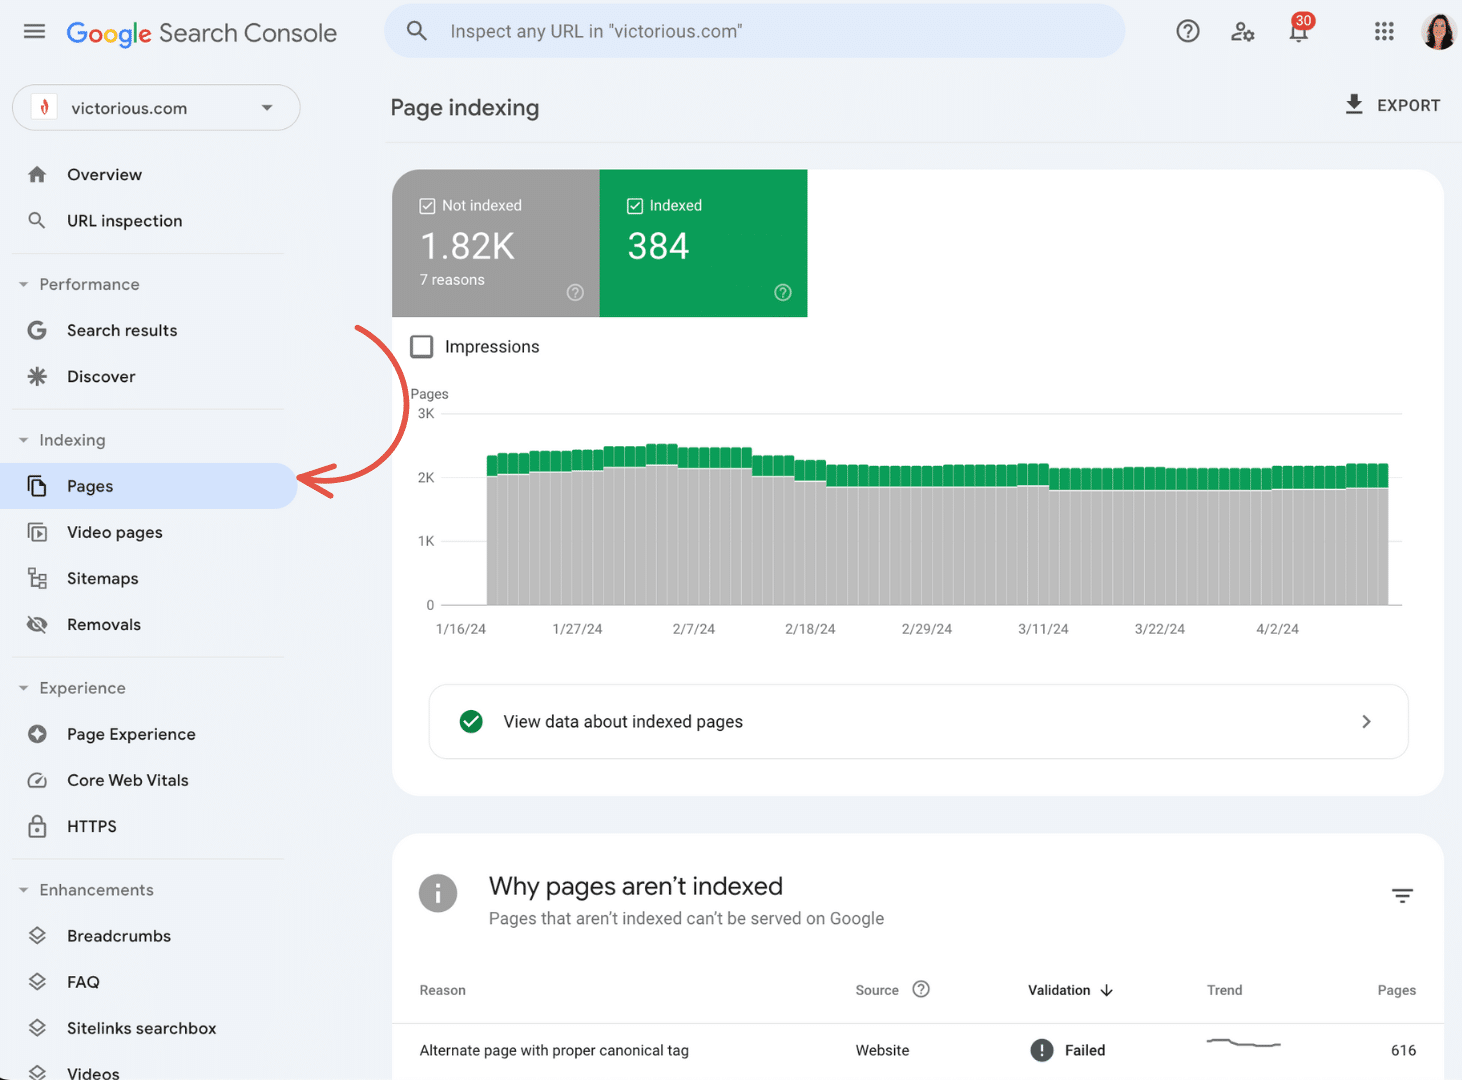The height and width of the screenshot is (1080, 1462).
Task: Click the trend sparkline in canonical row
Action: coord(1243,1043)
